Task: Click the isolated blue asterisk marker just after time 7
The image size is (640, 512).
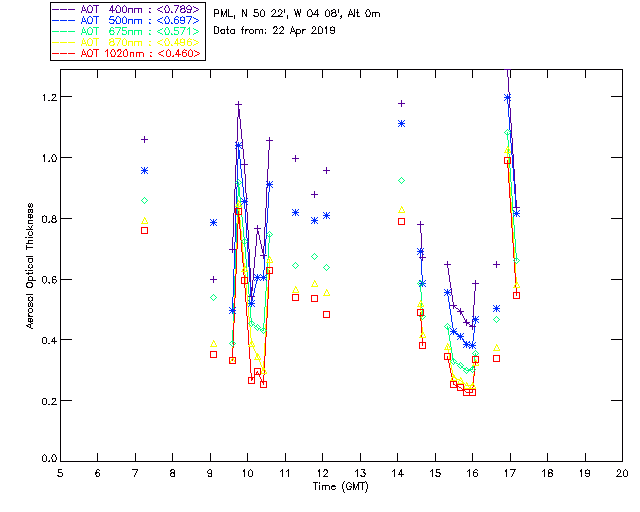Action: (x=144, y=171)
